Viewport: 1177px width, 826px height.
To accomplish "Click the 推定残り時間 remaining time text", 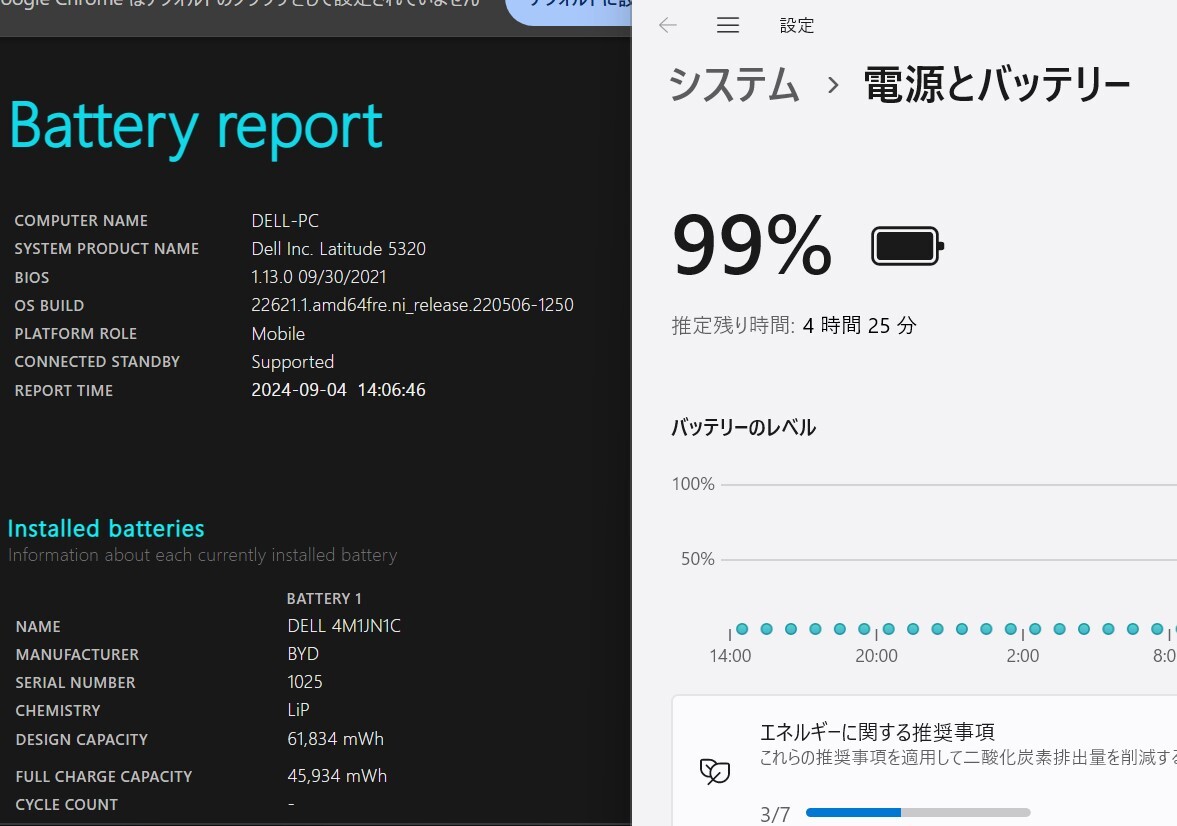I will click(793, 325).
